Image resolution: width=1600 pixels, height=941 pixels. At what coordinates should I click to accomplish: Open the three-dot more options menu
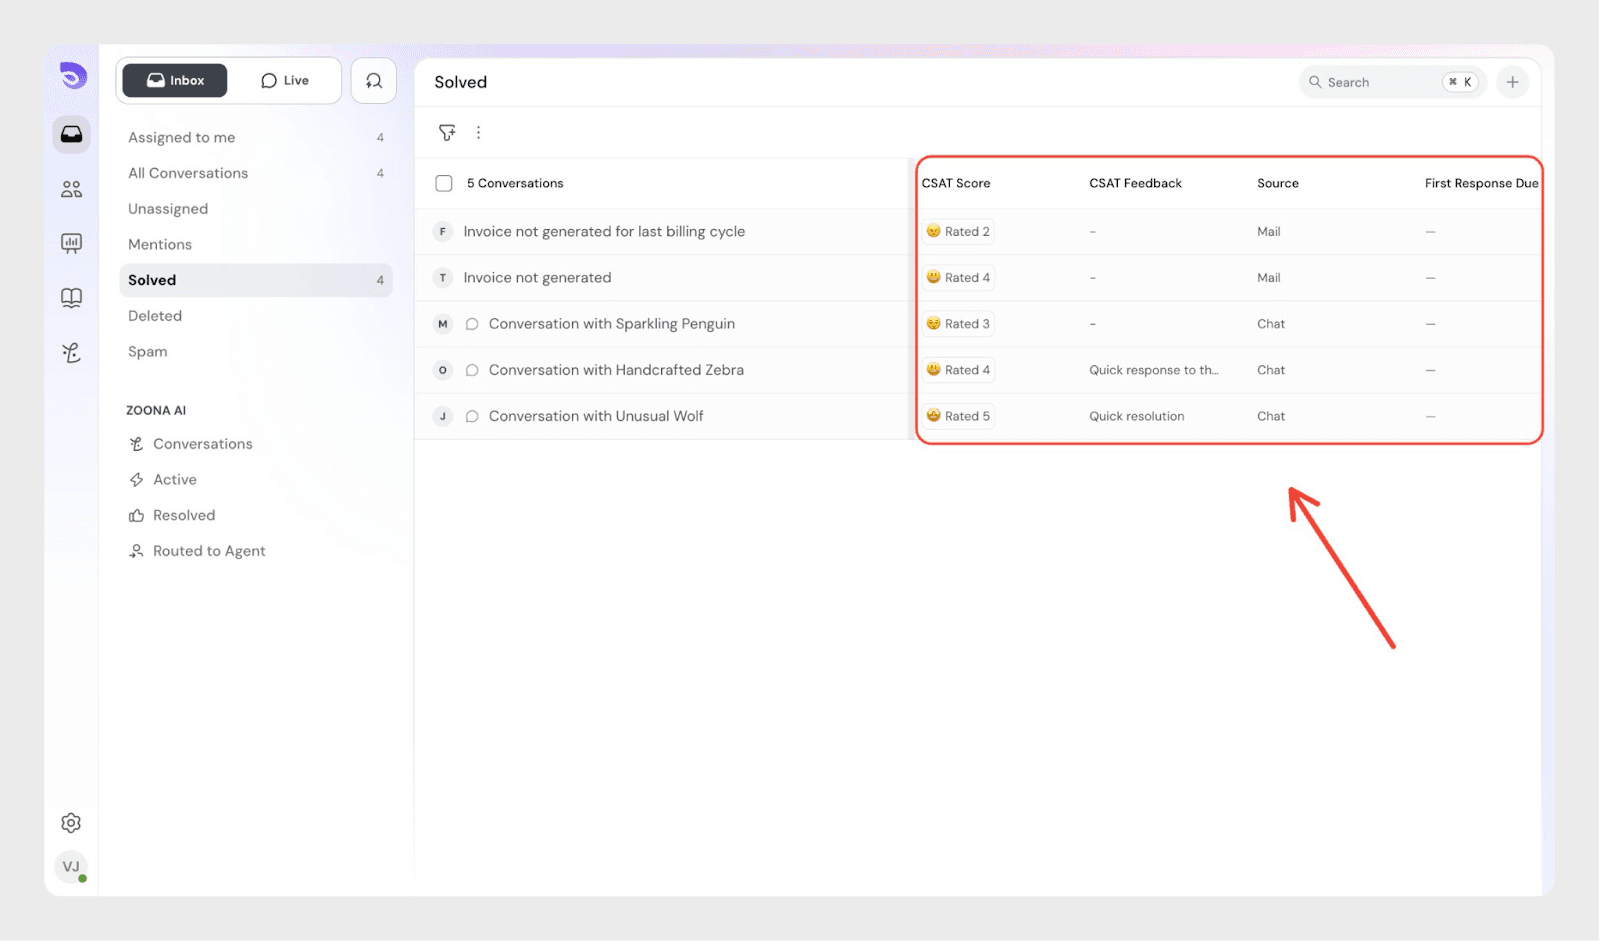tap(478, 133)
